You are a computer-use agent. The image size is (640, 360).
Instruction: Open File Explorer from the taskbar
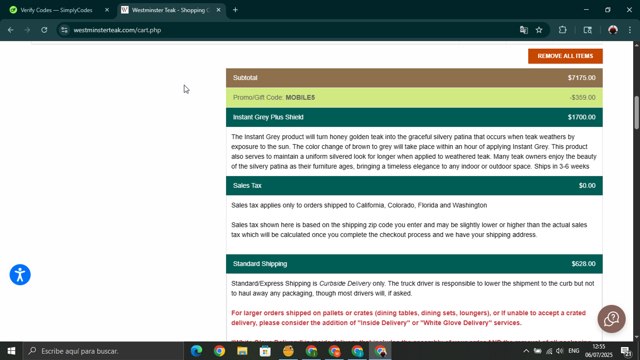coord(242,351)
